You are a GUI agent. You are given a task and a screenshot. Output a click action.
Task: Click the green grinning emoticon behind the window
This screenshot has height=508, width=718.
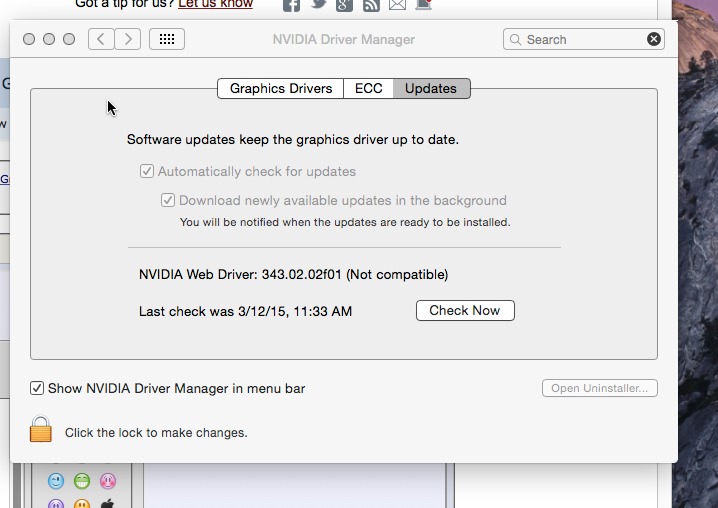click(82, 481)
